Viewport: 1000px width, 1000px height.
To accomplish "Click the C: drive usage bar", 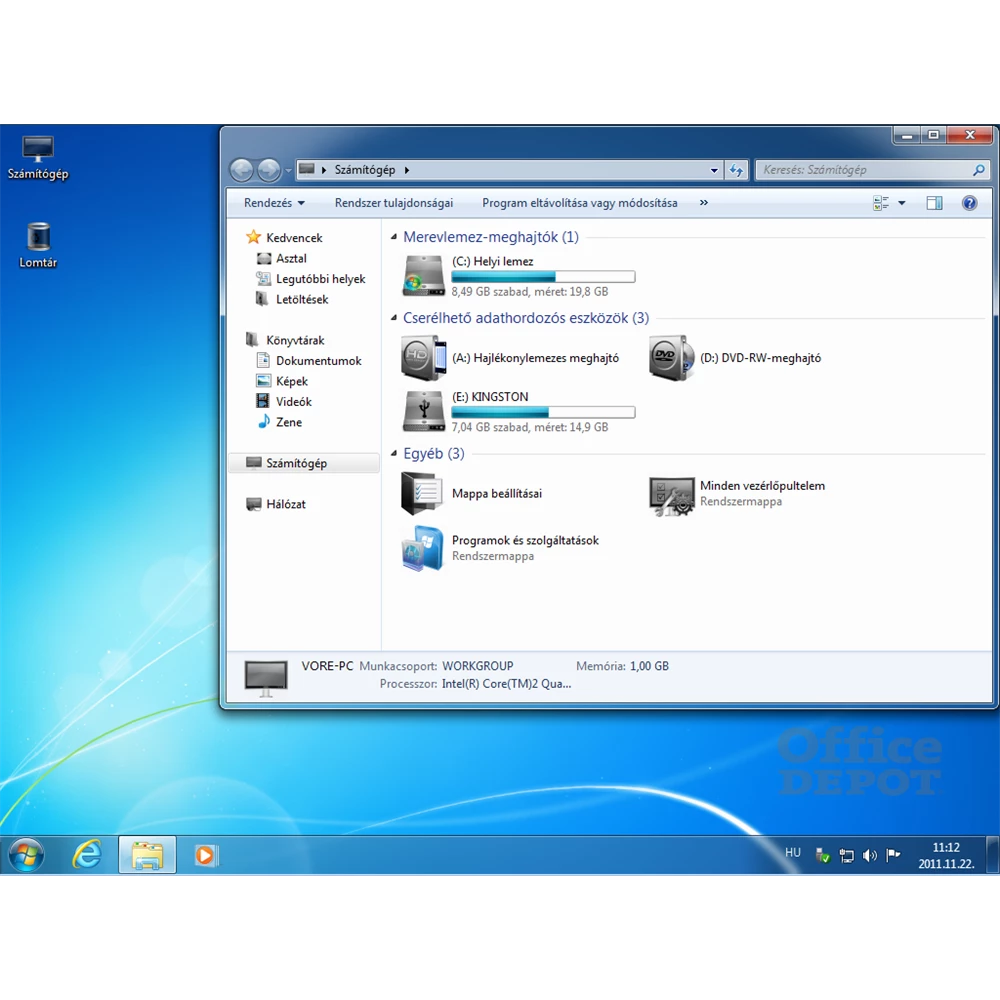I will [x=543, y=276].
